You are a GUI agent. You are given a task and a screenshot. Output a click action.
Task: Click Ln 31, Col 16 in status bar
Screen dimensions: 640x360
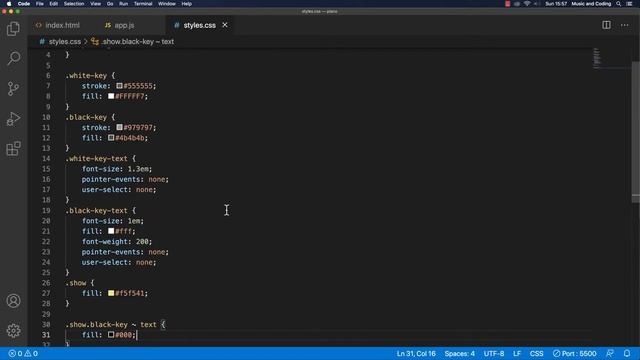[x=416, y=353]
